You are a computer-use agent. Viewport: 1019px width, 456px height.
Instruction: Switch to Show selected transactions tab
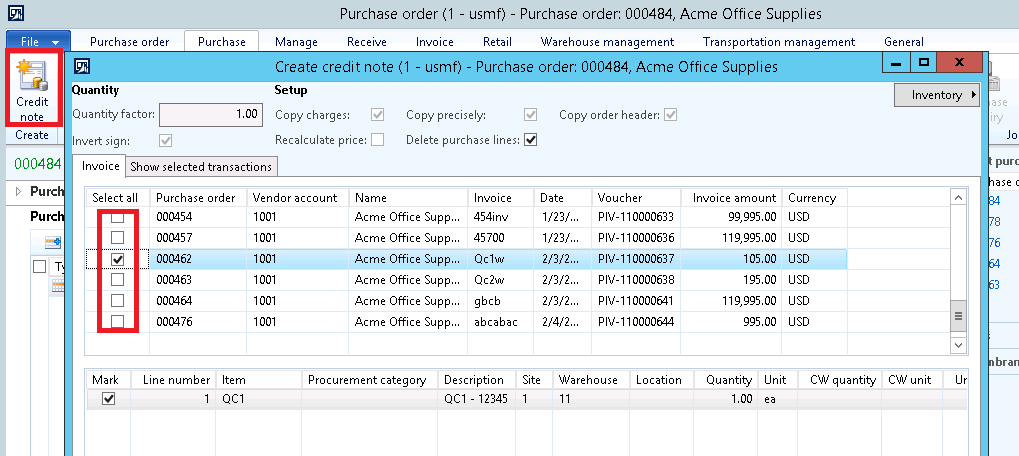[201, 166]
